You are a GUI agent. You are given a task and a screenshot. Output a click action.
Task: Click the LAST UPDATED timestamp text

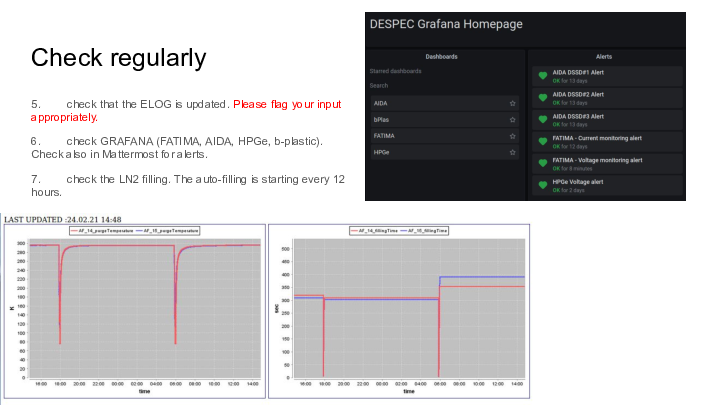(63, 219)
